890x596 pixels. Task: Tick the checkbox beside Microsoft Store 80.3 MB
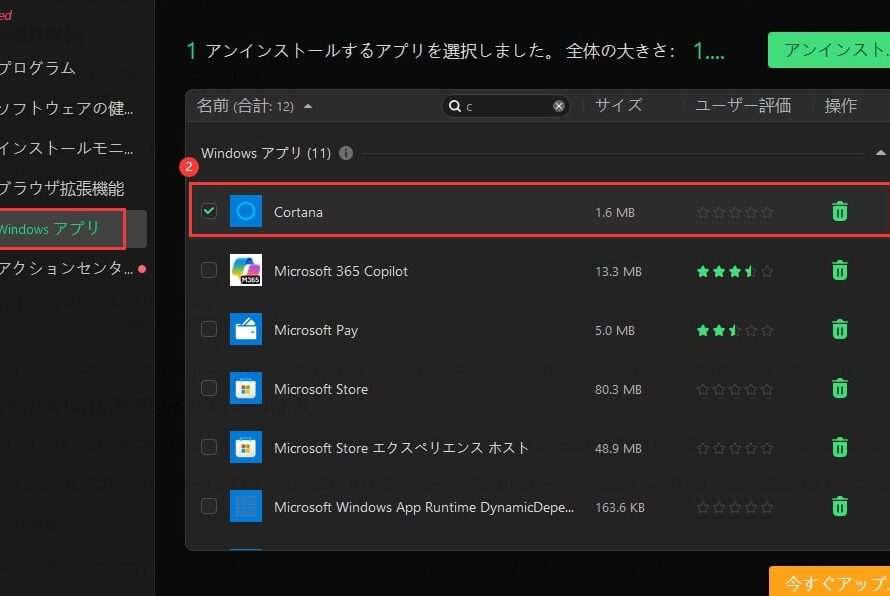point(209,388)
